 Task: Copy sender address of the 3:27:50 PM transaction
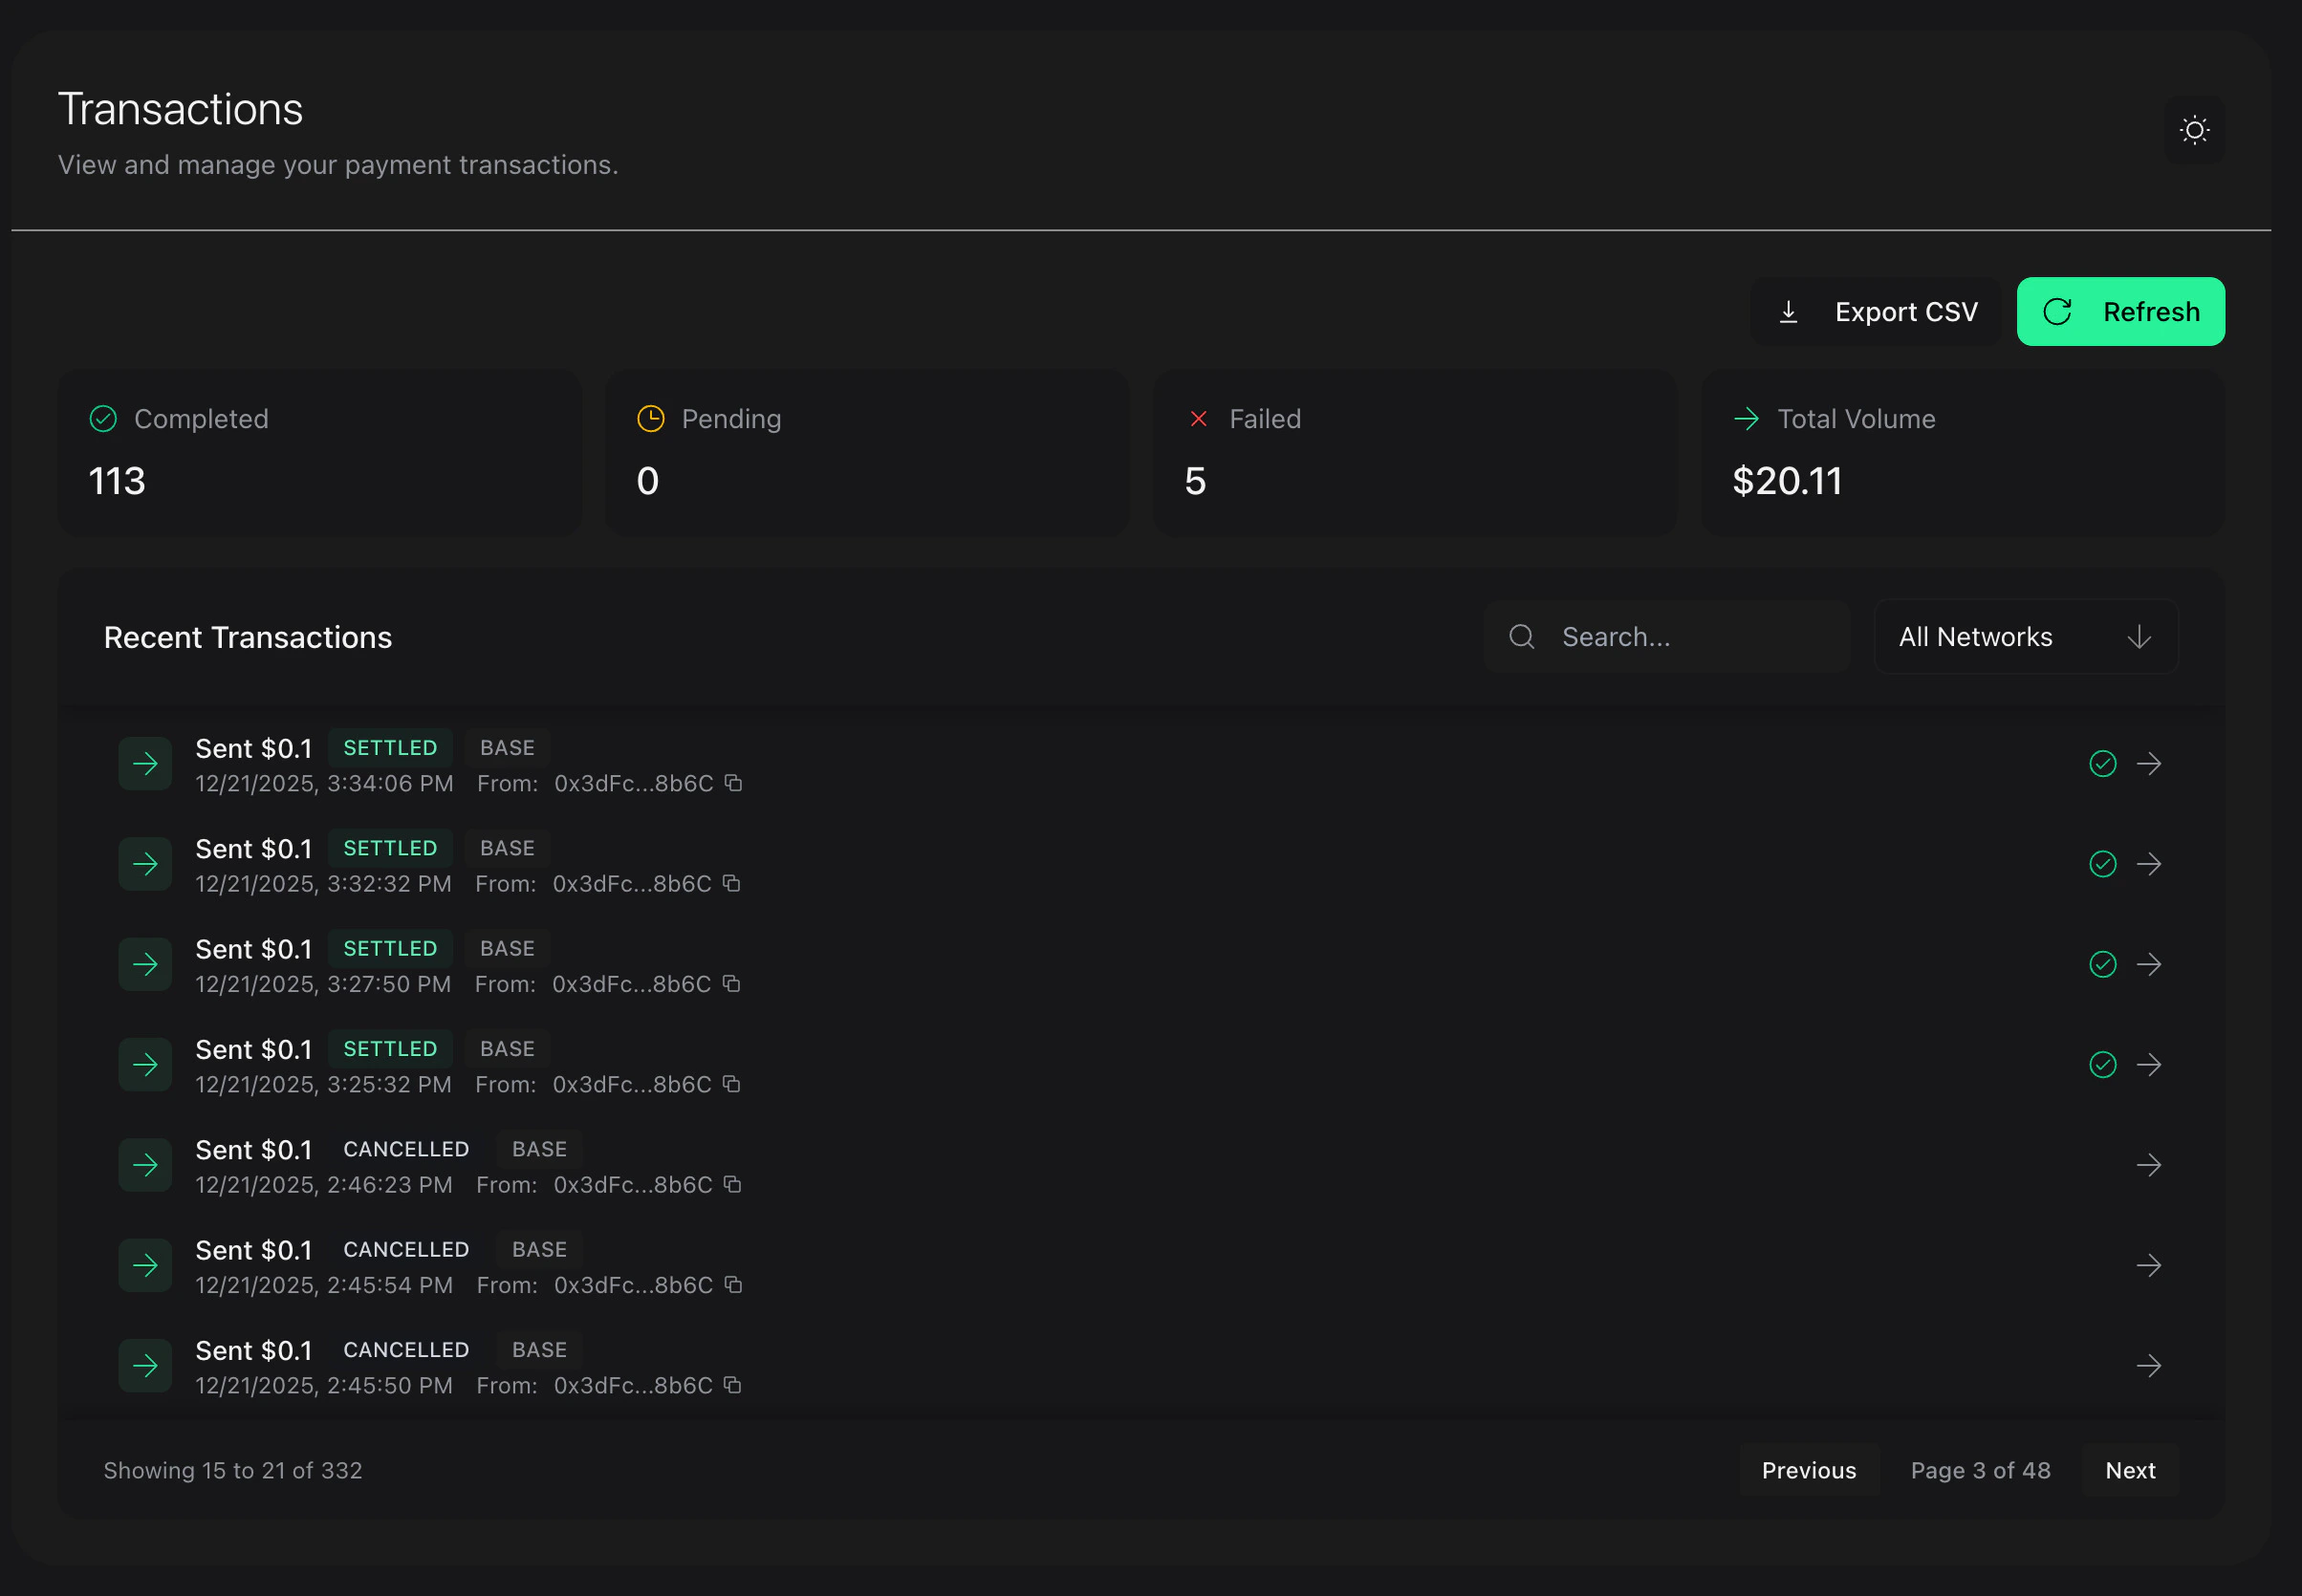tap(733, 984)
